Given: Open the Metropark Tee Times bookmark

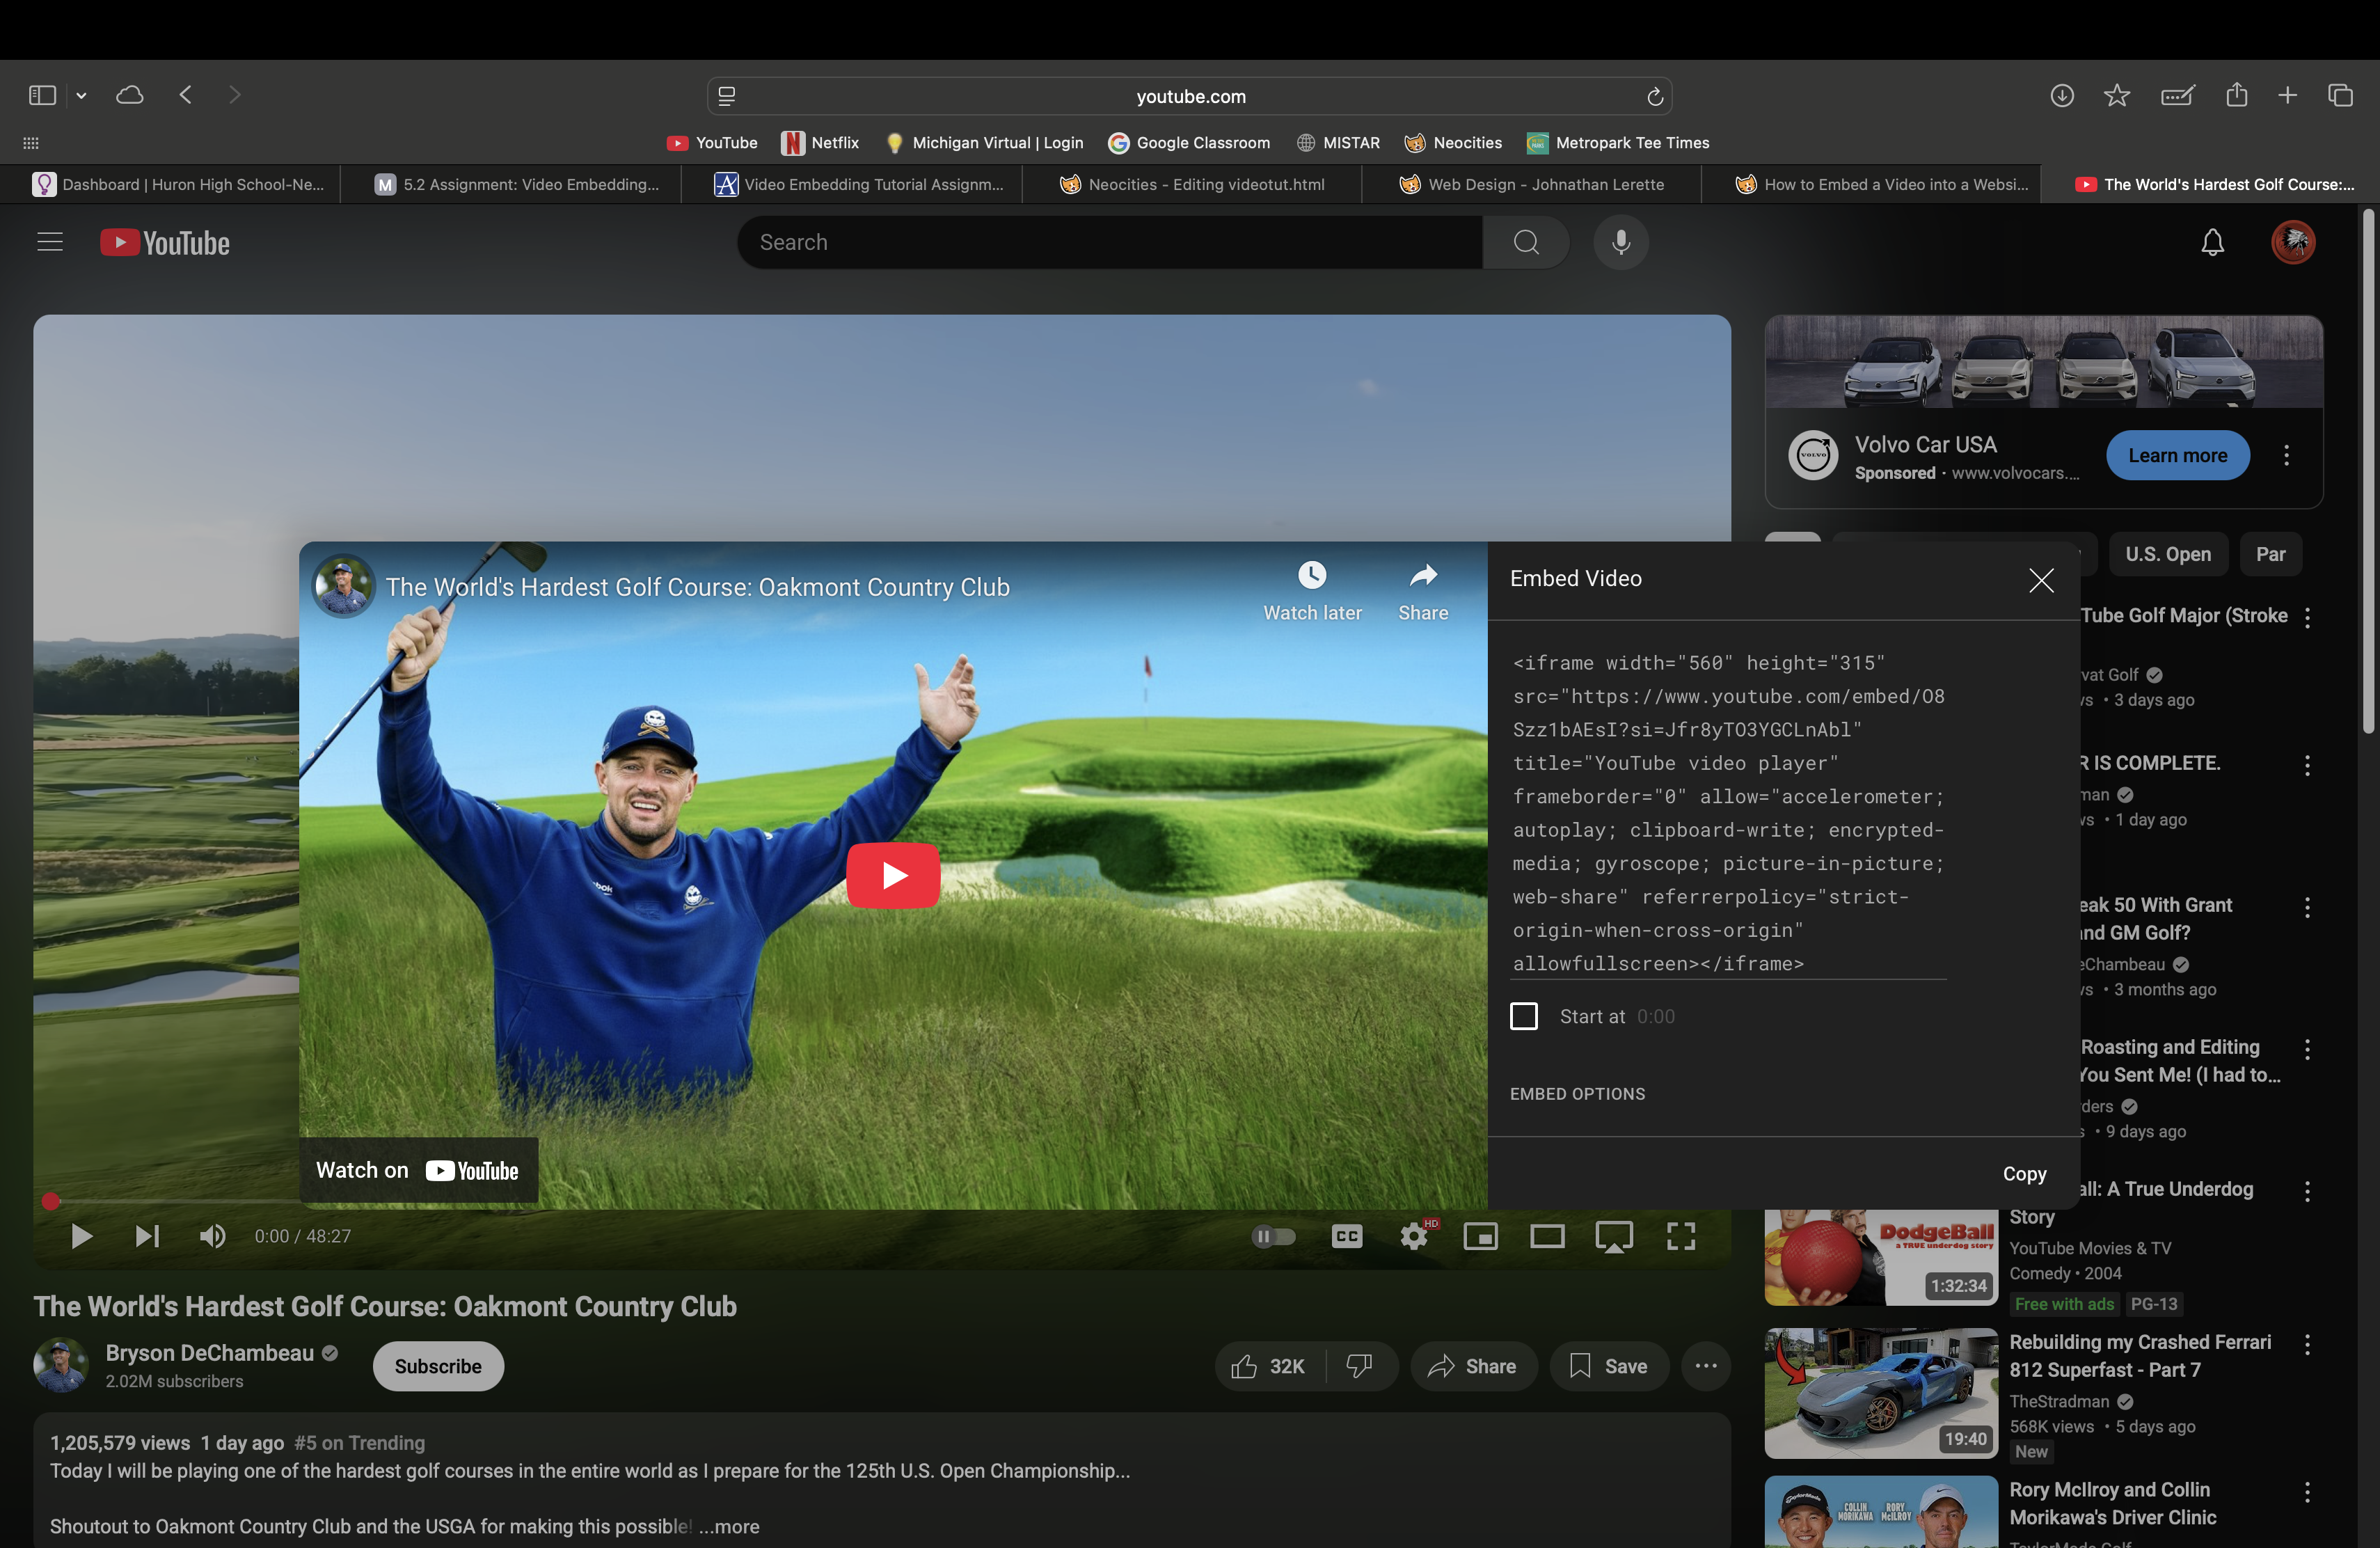Looking at the screenshot, I should coord(1618,143).
